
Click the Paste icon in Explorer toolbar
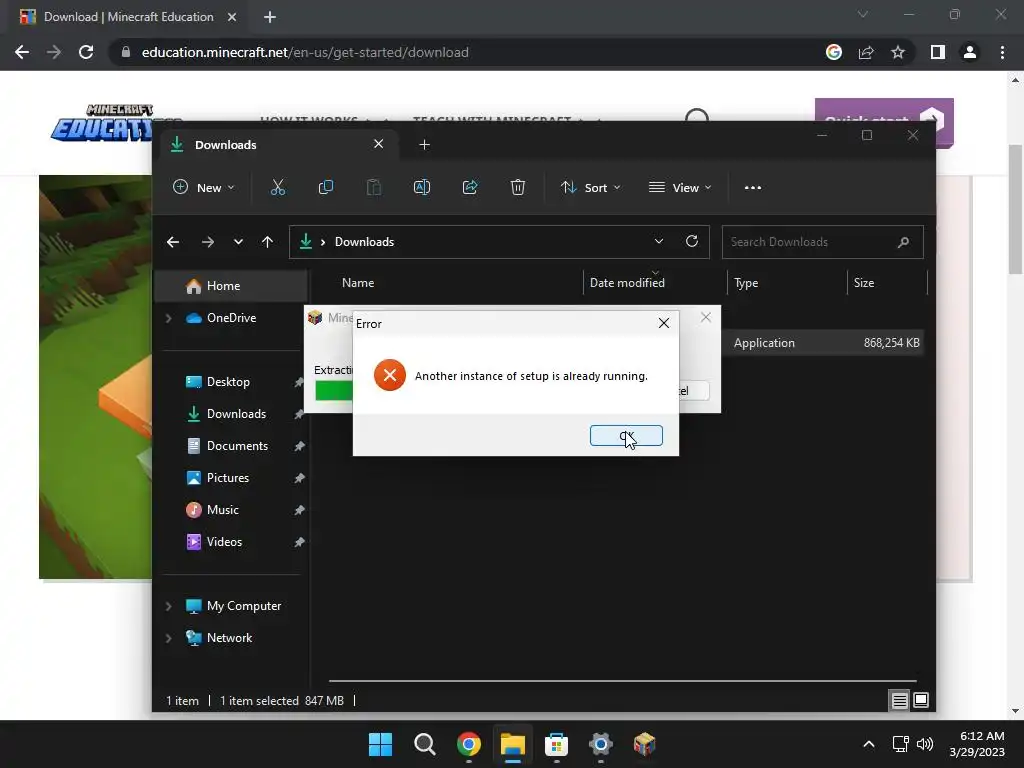click(x=374, y=187)
